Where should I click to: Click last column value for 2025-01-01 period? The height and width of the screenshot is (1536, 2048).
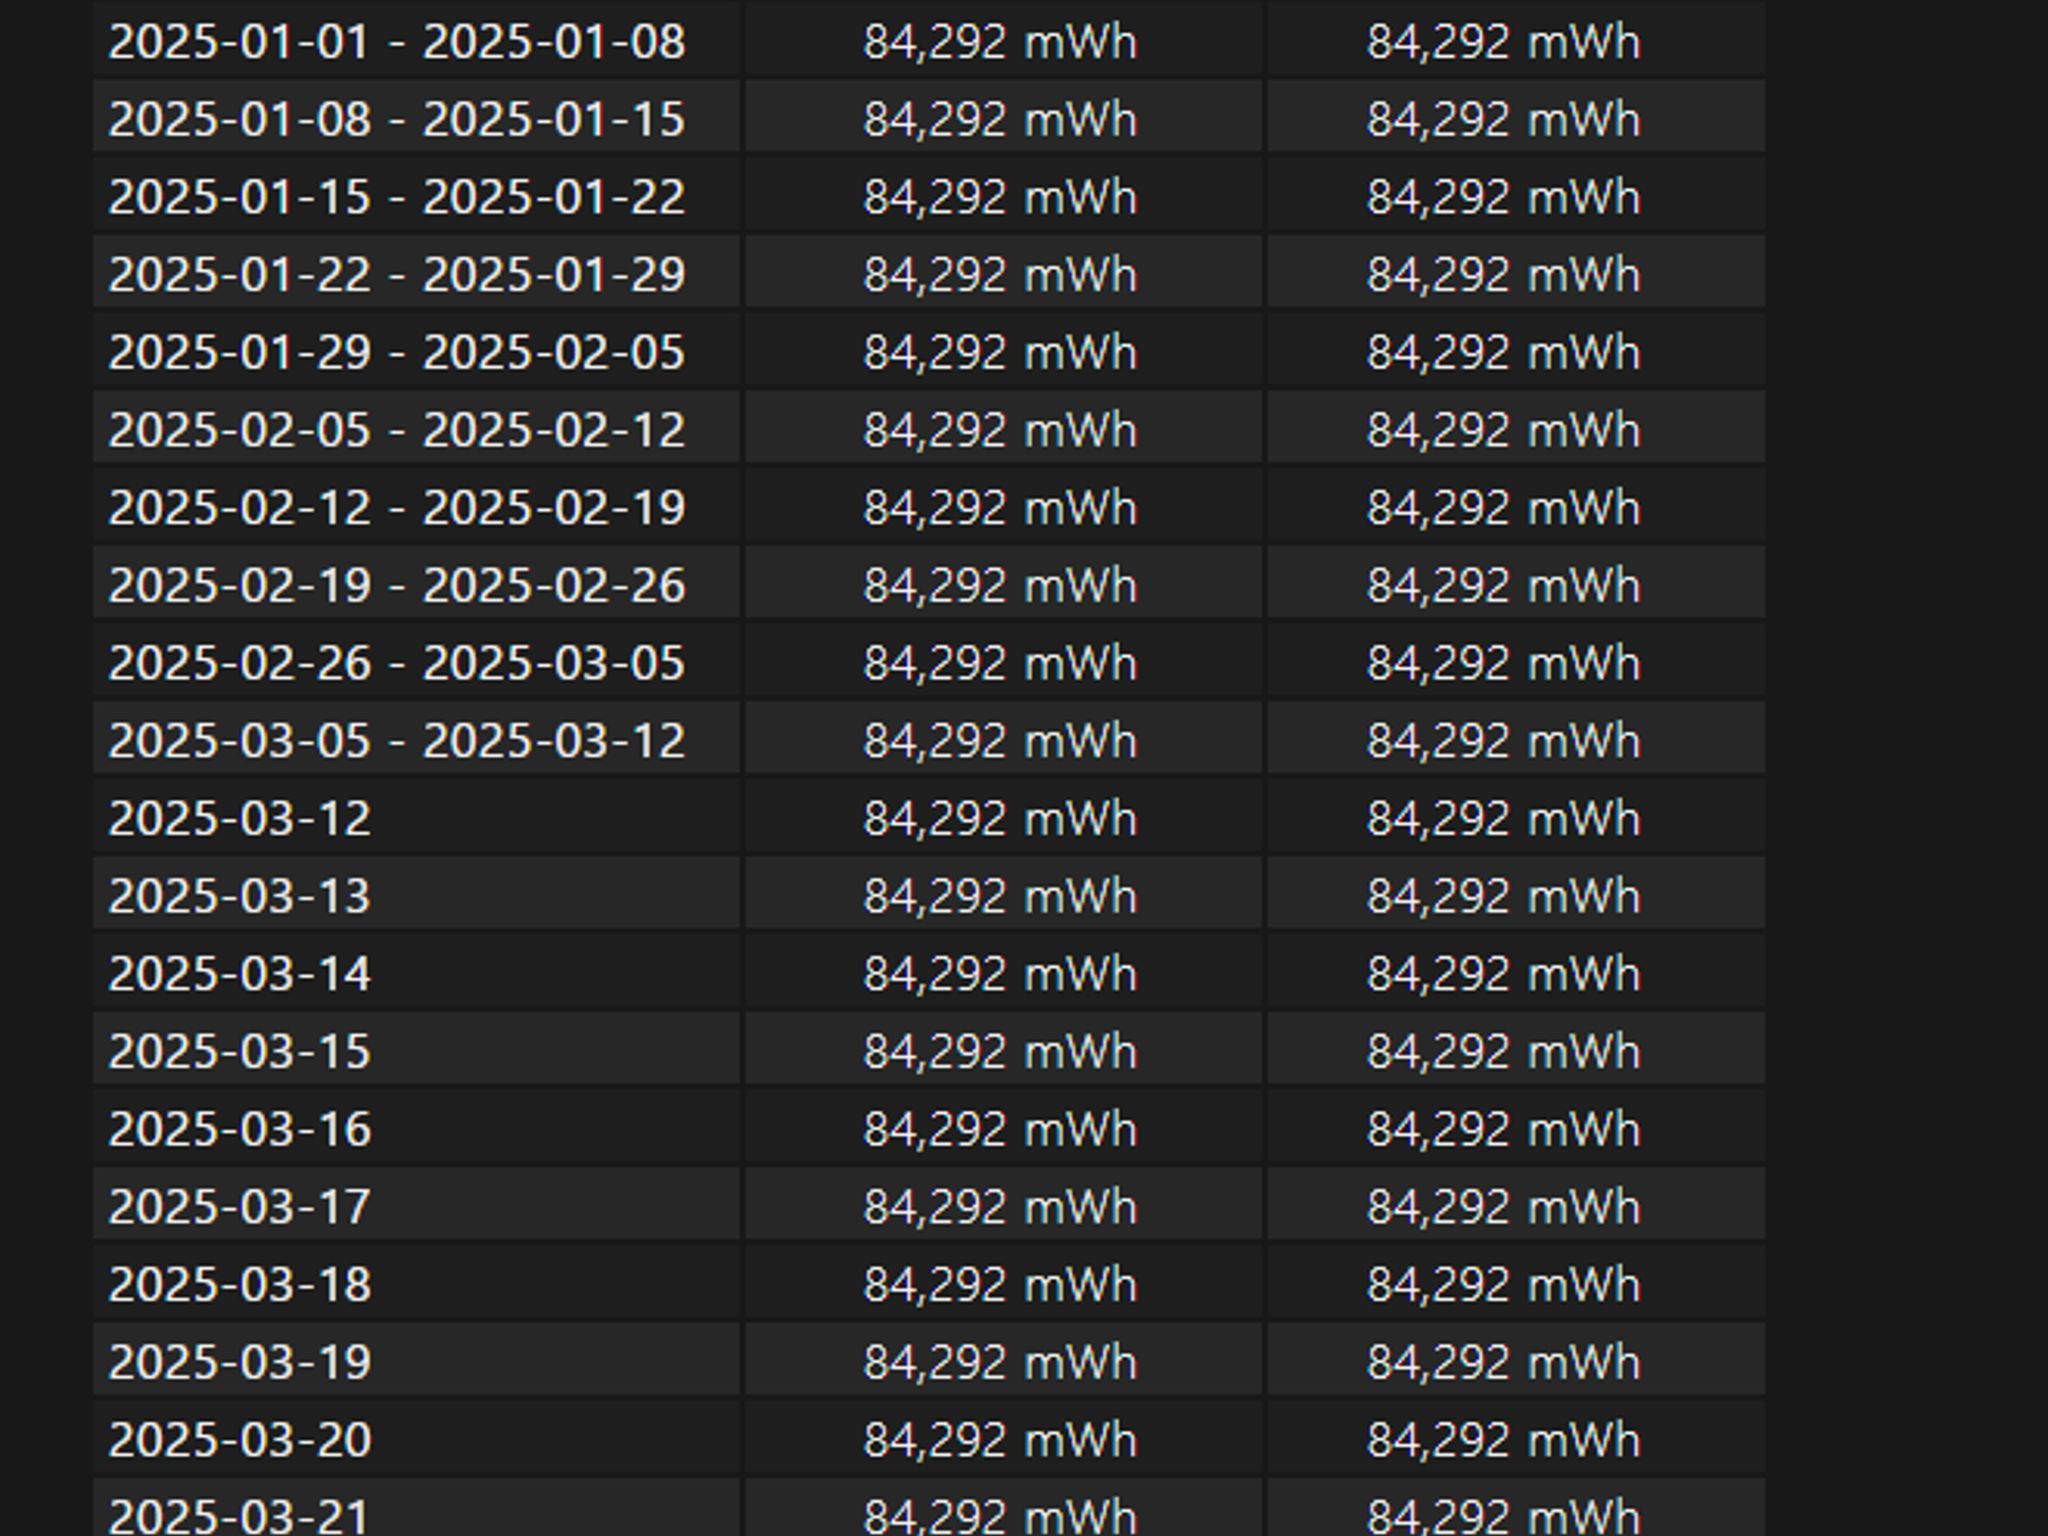click(x=1504, y=42)
